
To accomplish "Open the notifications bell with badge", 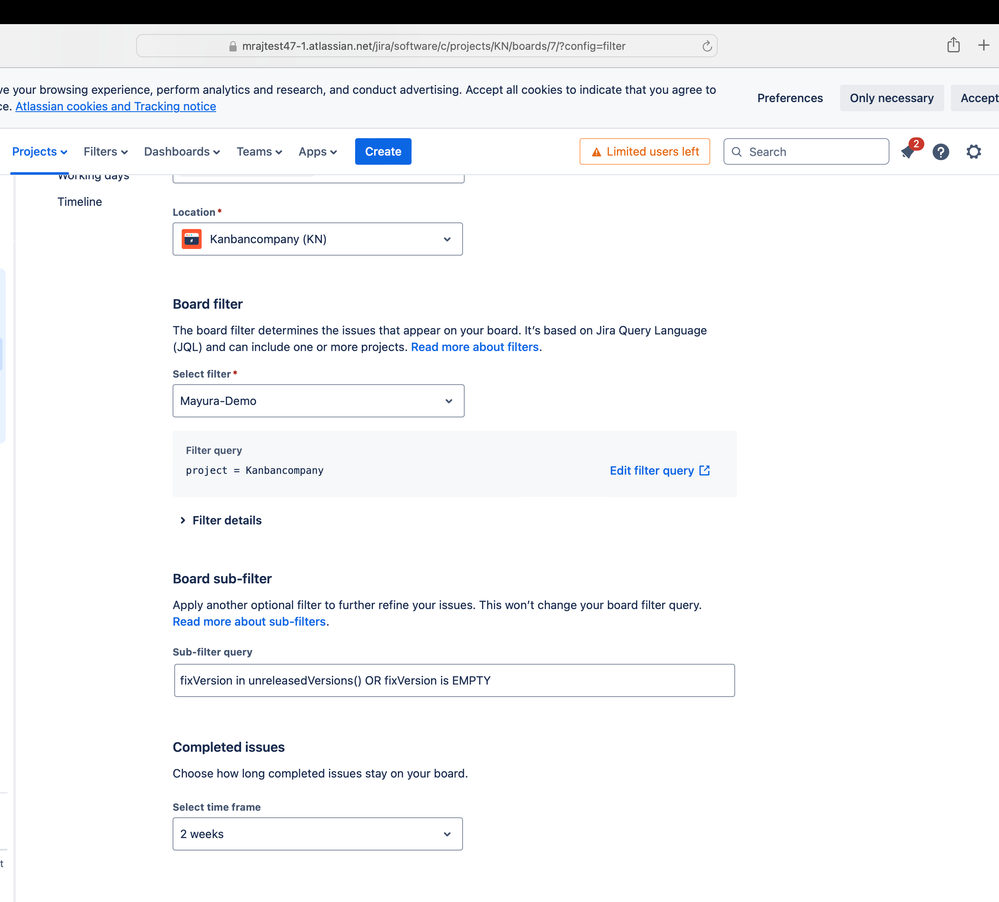I will pyautogui.click(x=910, y=151).
